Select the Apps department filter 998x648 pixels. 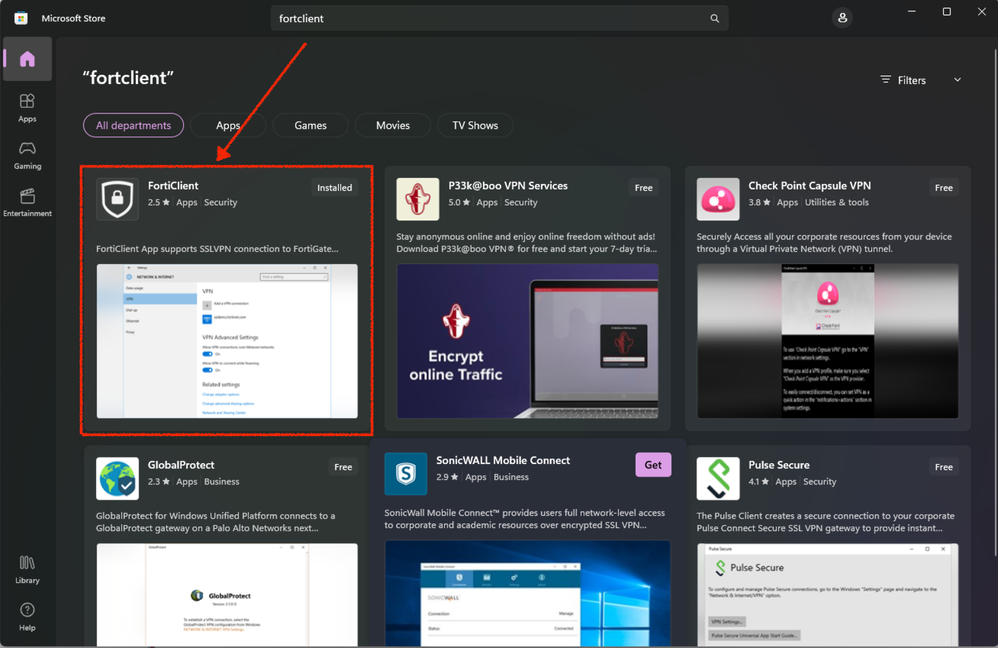228,125
